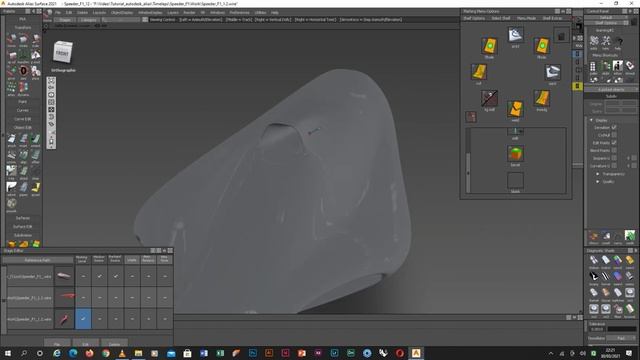Click Shelf Options button in Control Panel
Viewport: 640px width, 360px height.
coord(606,23)
